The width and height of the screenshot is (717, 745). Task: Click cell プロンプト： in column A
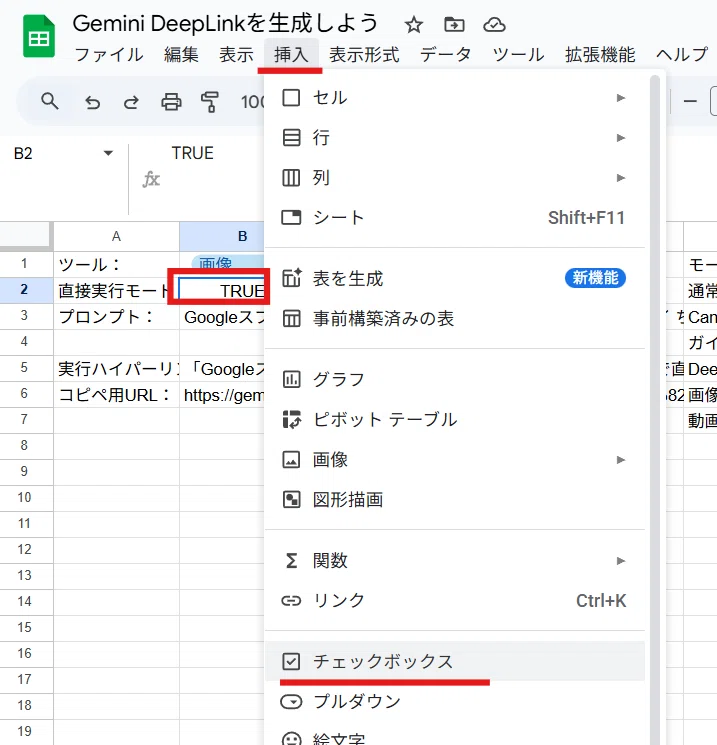pos(116,316)
